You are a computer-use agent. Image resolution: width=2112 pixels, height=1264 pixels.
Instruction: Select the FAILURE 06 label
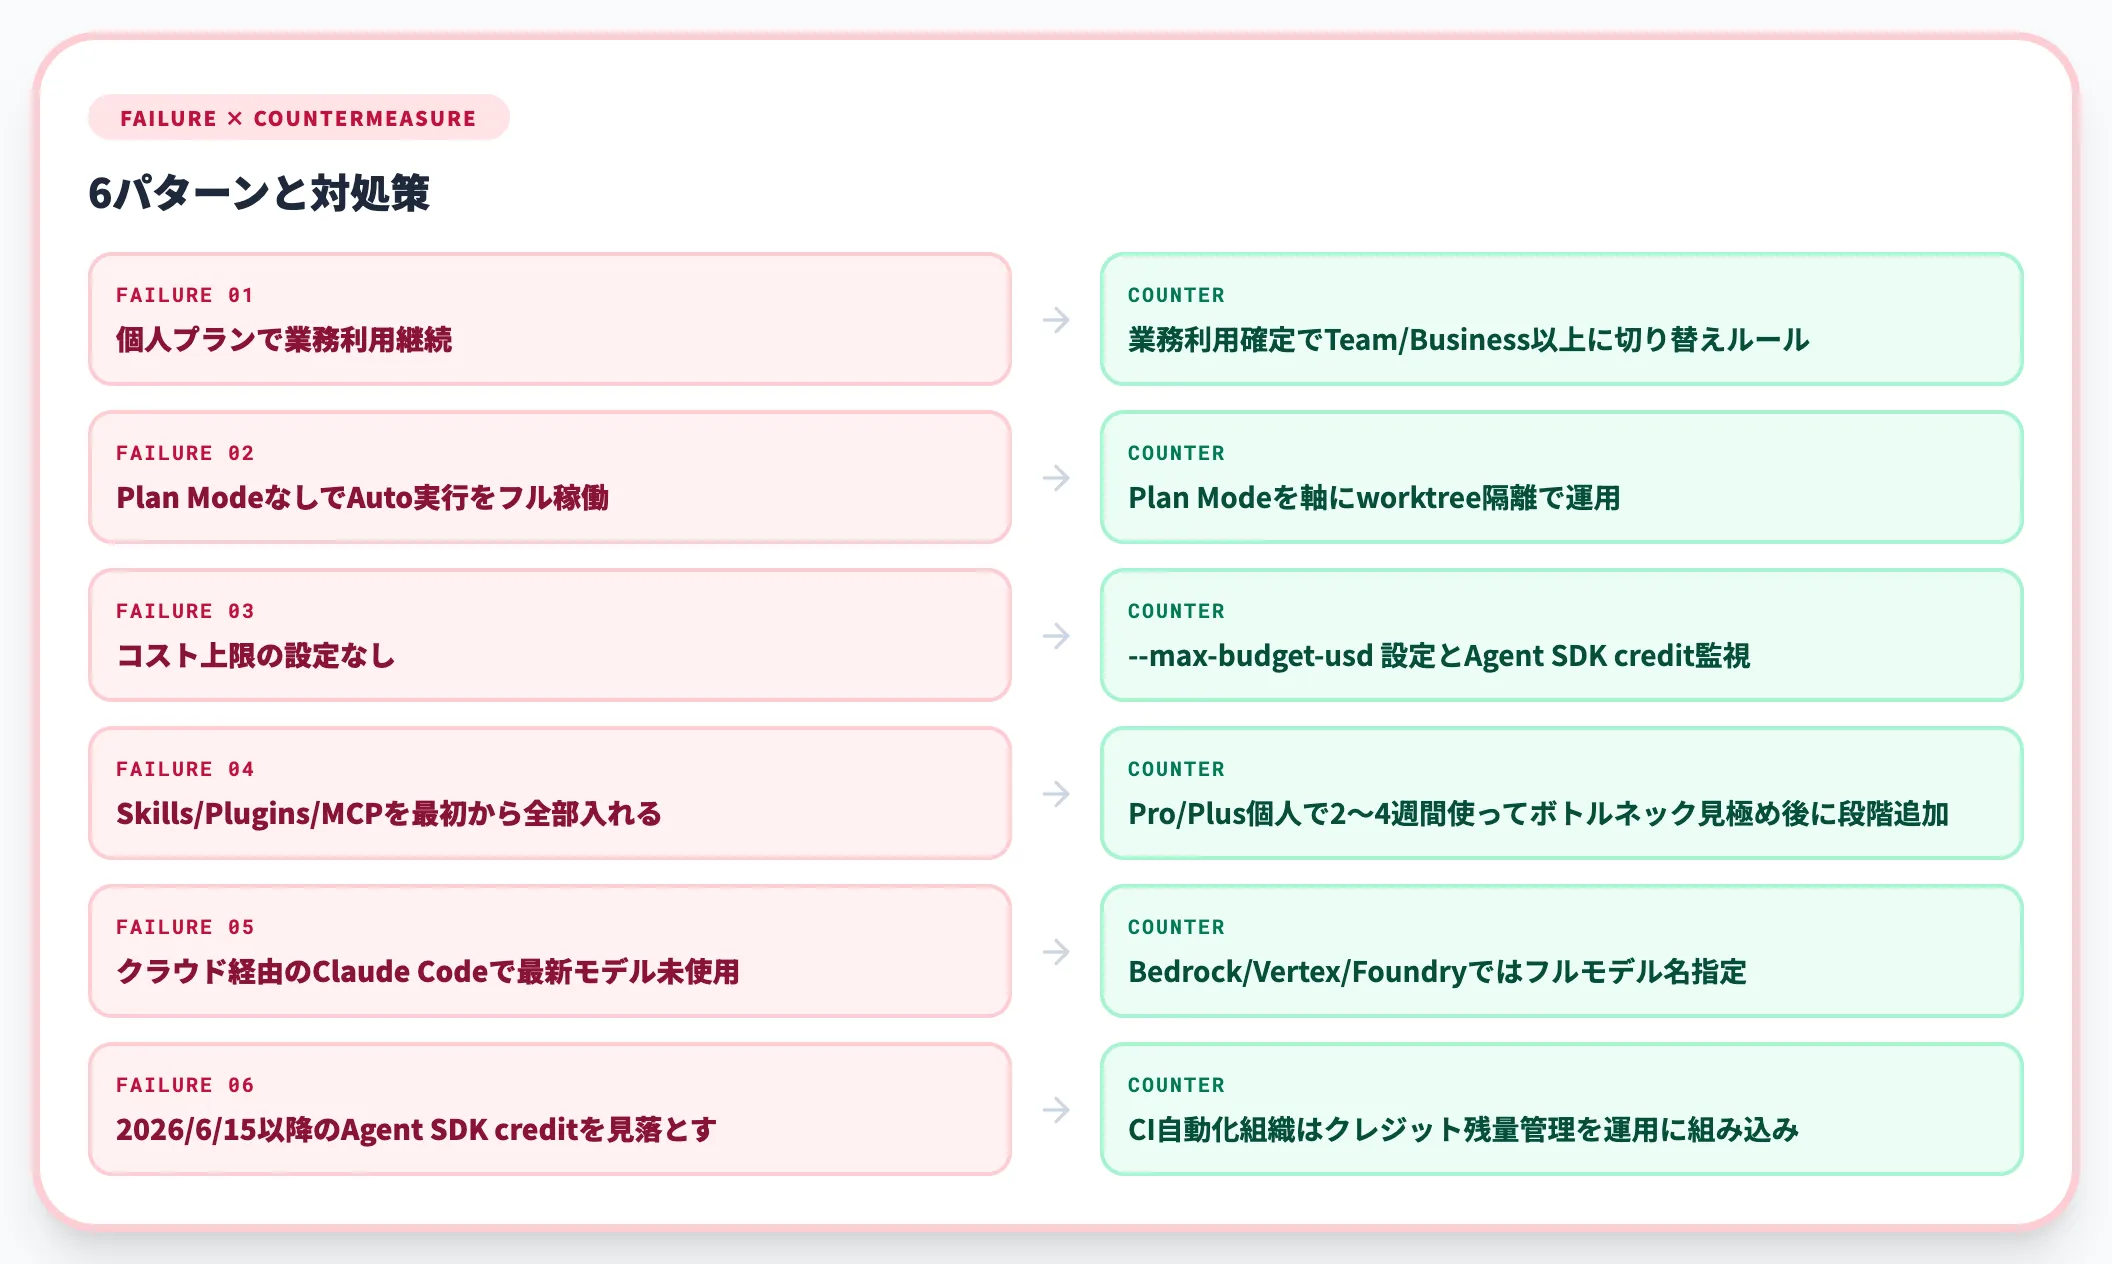[185, 1085]
